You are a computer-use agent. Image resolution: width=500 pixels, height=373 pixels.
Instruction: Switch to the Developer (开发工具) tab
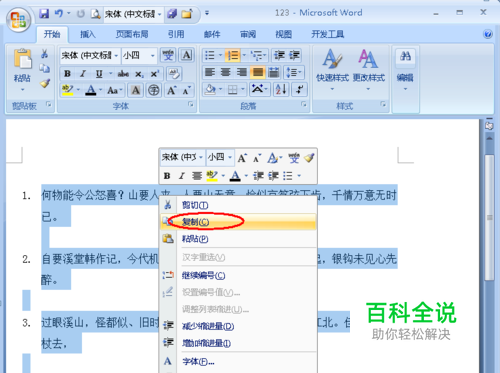pos(328,34)
